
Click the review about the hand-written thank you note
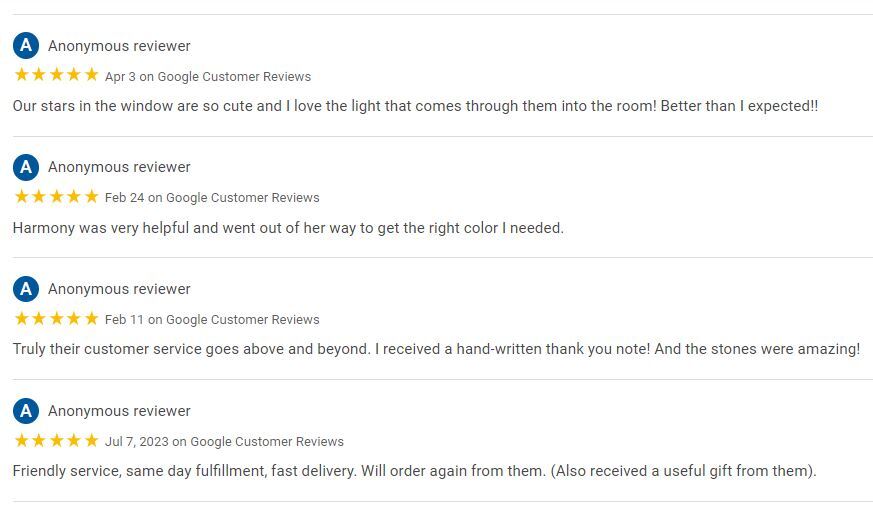coord(436,349)
